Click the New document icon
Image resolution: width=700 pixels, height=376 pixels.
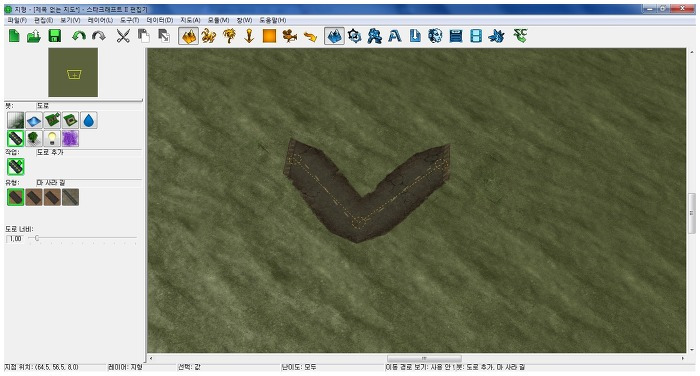14,36
